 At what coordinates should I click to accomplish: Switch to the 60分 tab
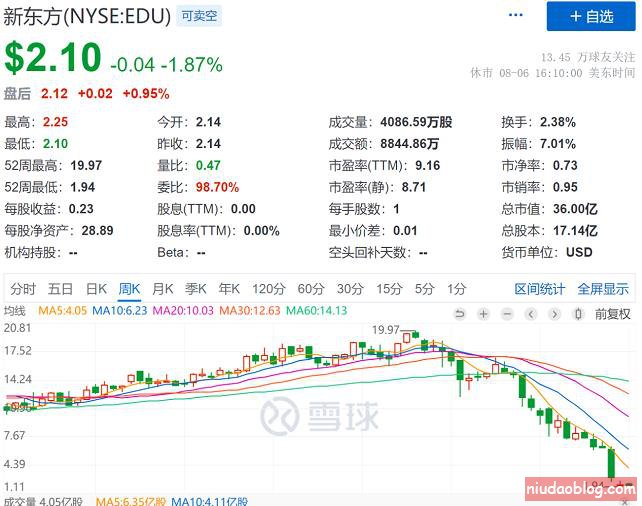click(x=311, y=289)
